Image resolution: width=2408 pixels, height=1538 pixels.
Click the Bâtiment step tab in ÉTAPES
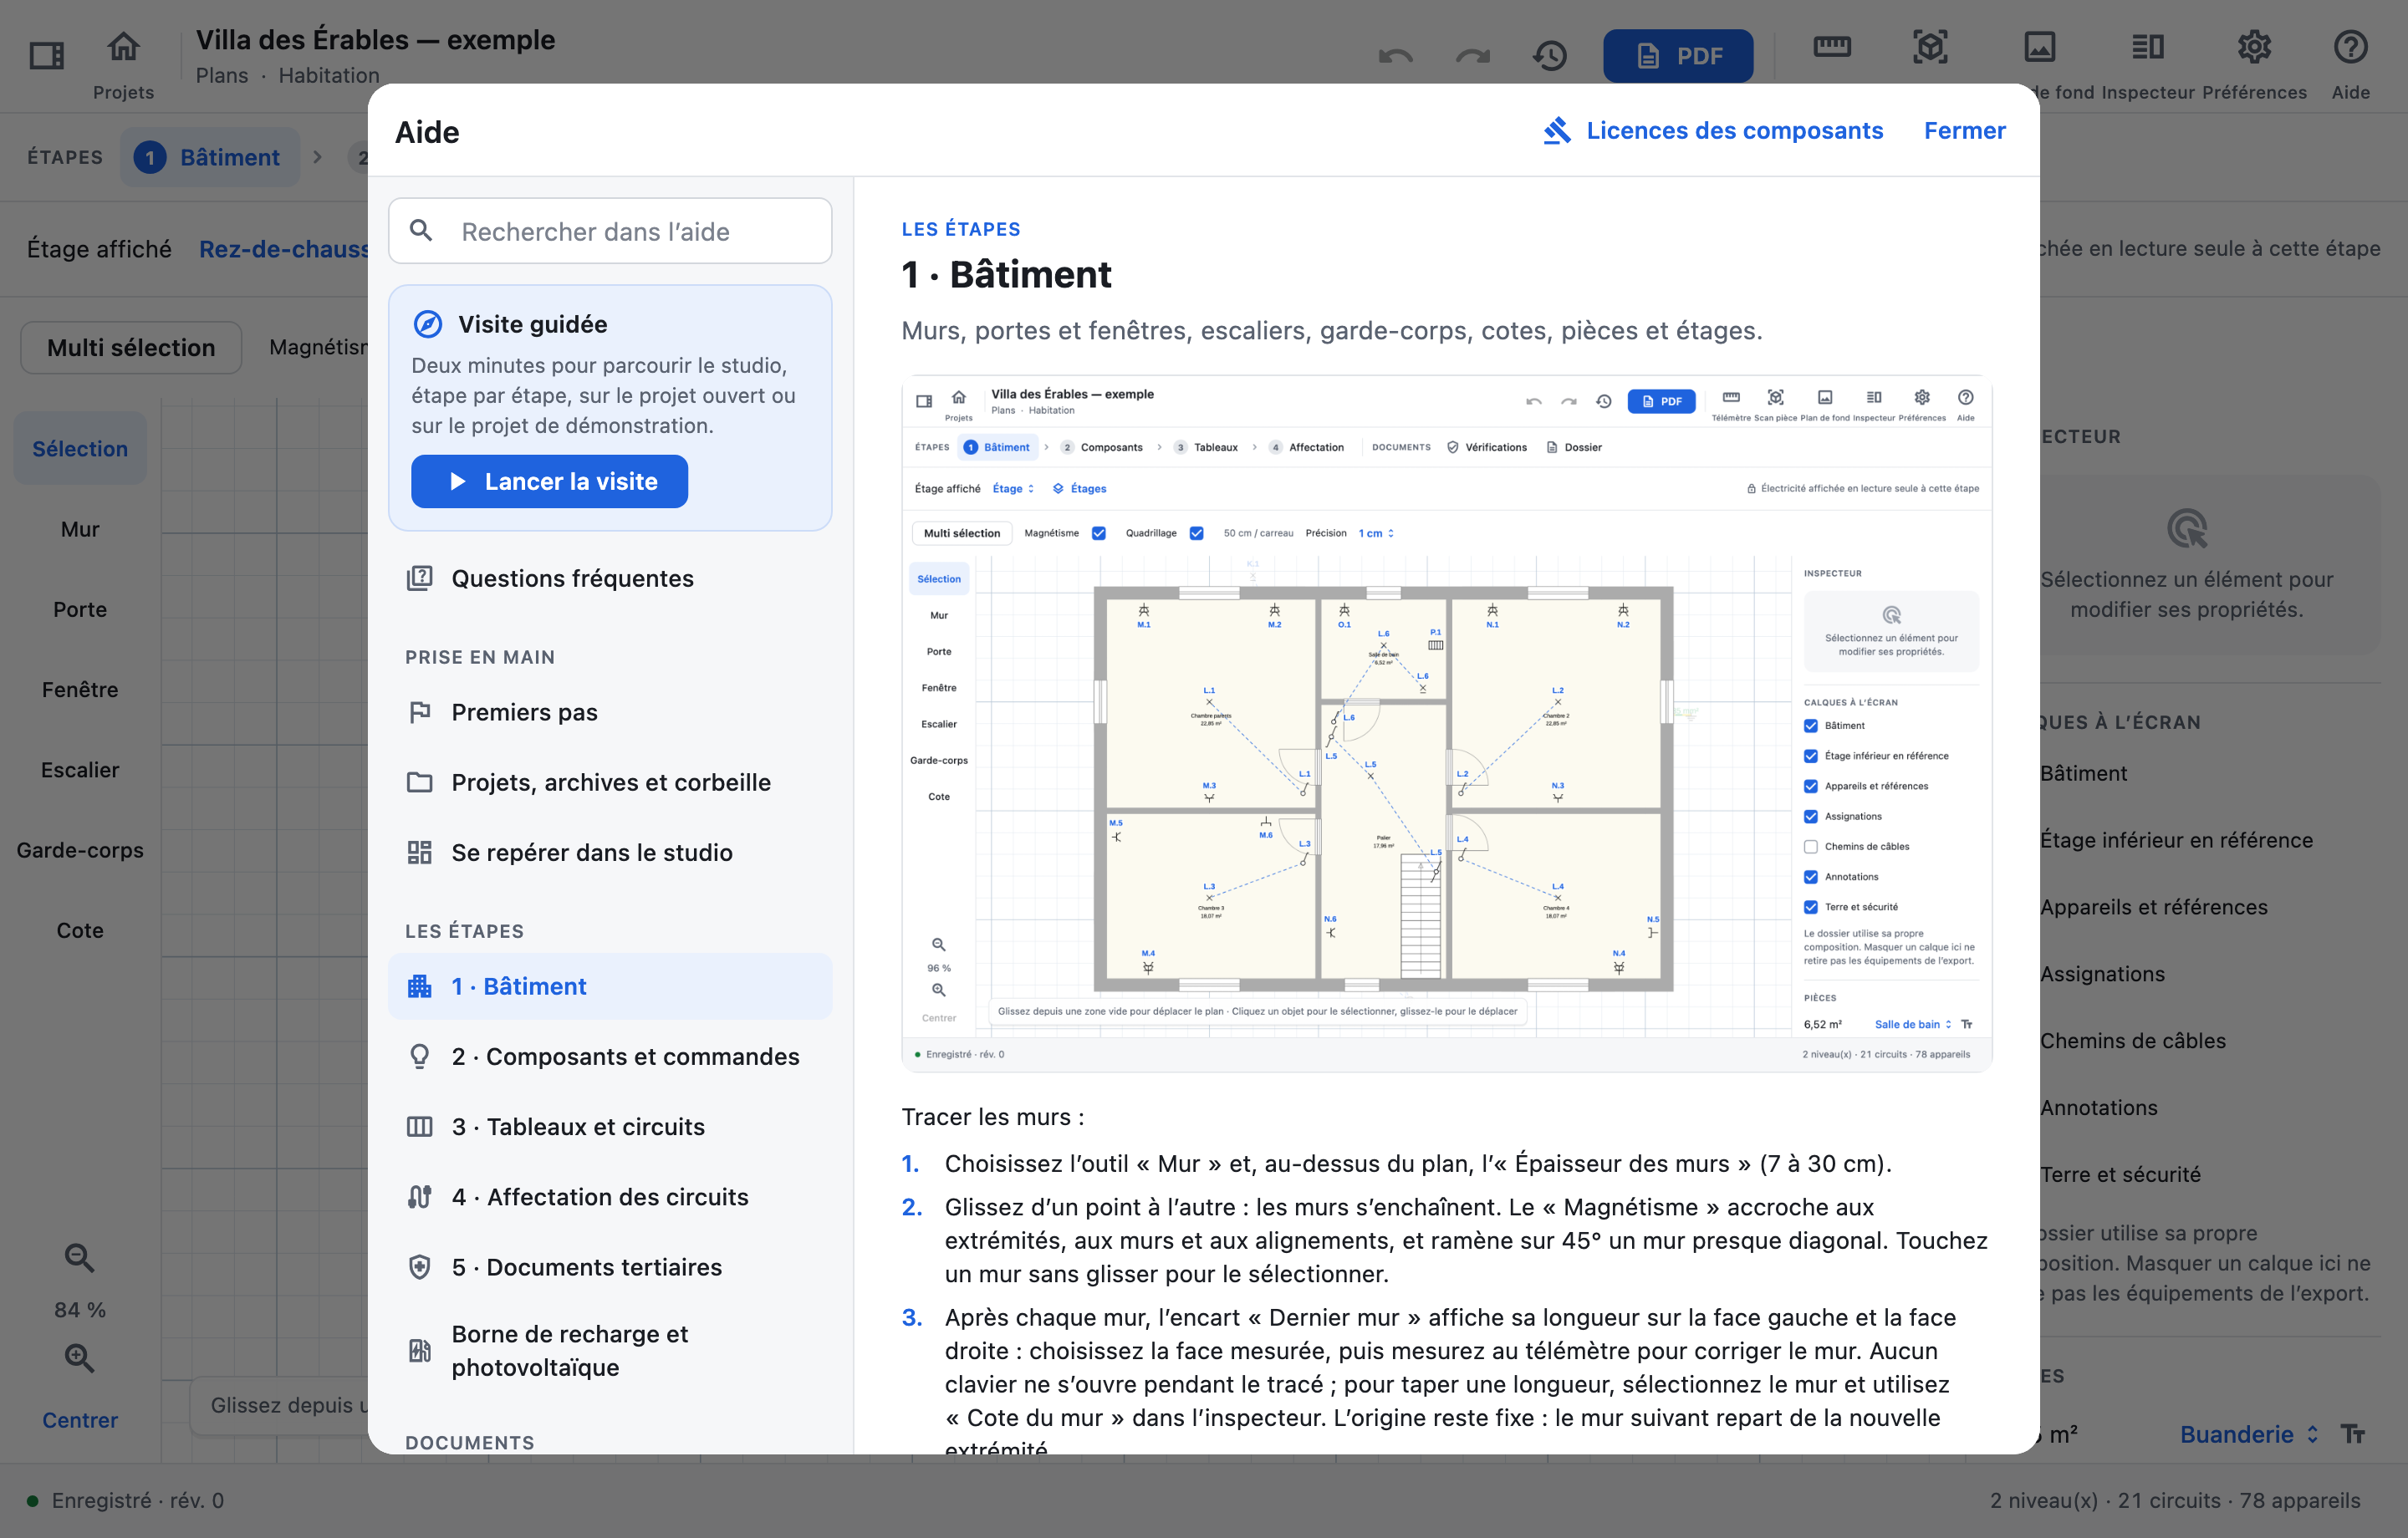pos(210,157)
